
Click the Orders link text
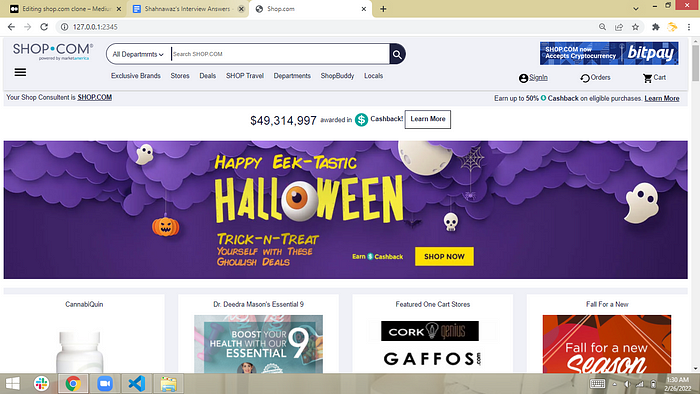pyautogui.click(x=600, y=77)
